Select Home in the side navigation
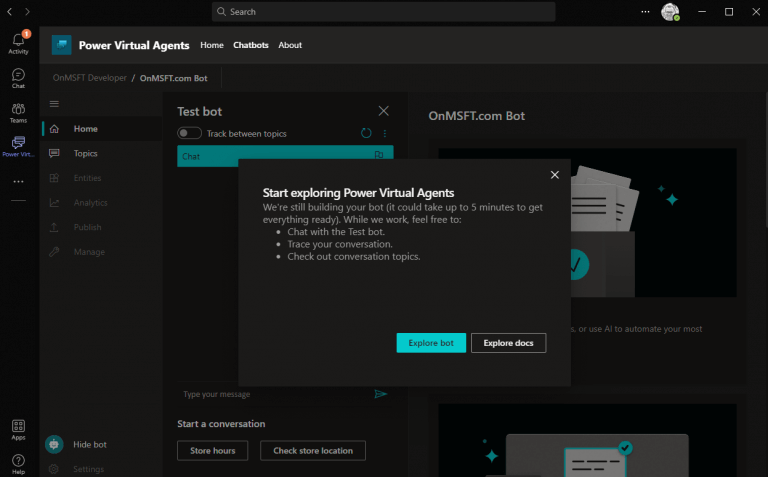 102,129
